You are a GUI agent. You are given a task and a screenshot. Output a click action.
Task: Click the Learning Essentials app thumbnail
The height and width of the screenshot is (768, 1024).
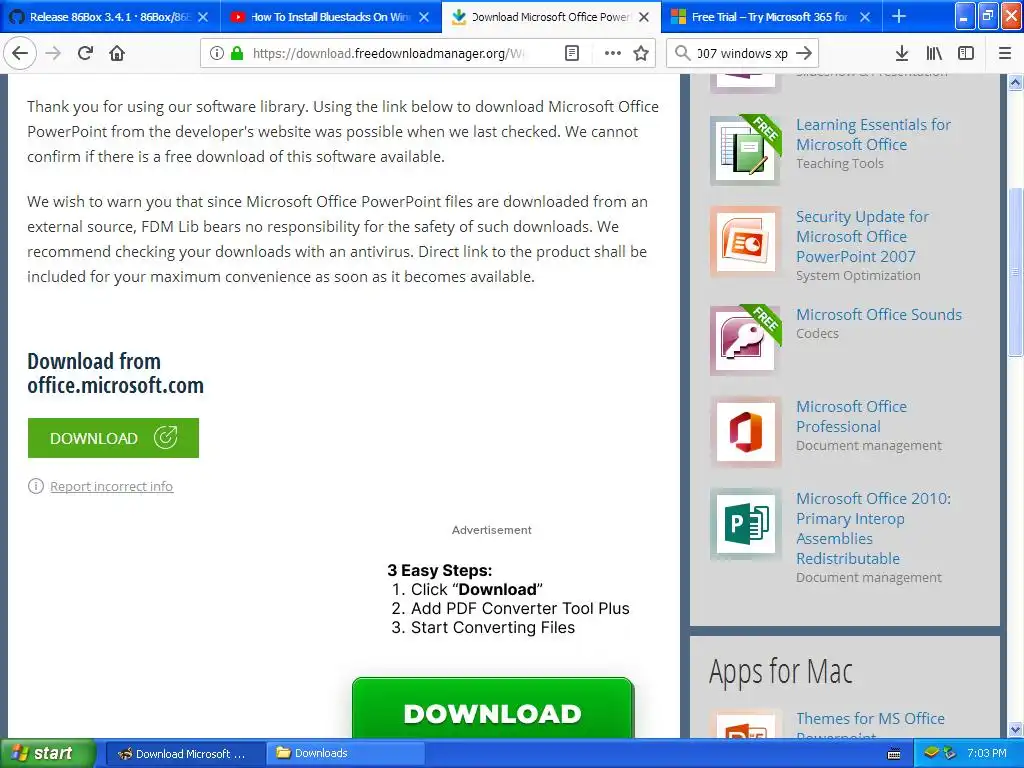click(745, 150)
